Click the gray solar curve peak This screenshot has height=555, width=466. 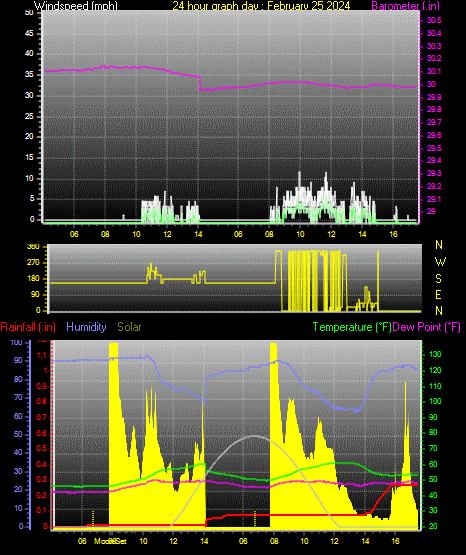(254, 436)
